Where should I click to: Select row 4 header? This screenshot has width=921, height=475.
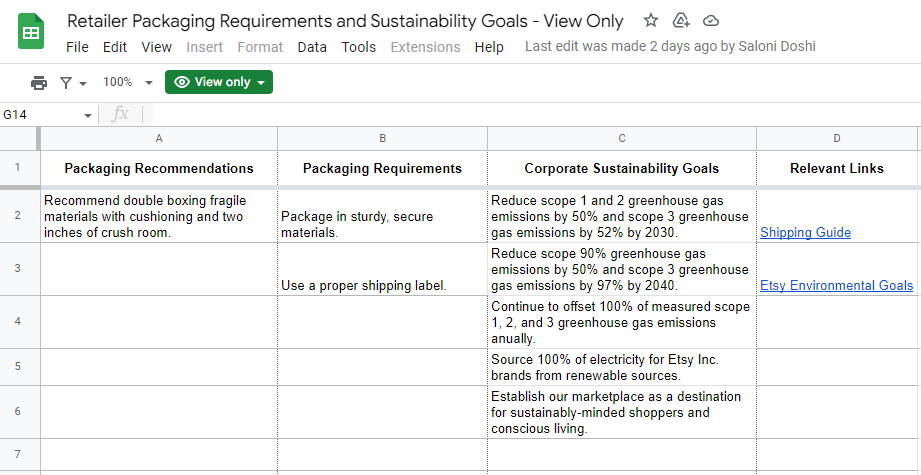coord(18,322)
